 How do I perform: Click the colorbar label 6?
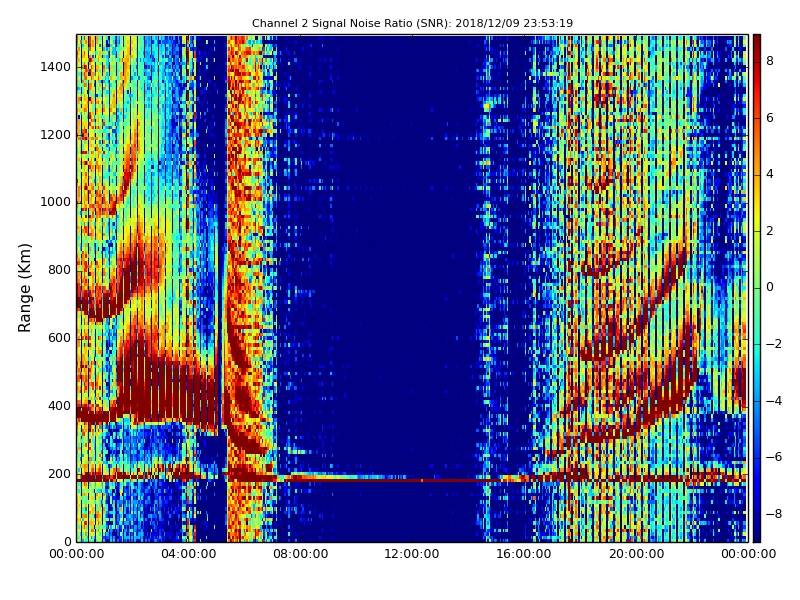click(770, 118)
